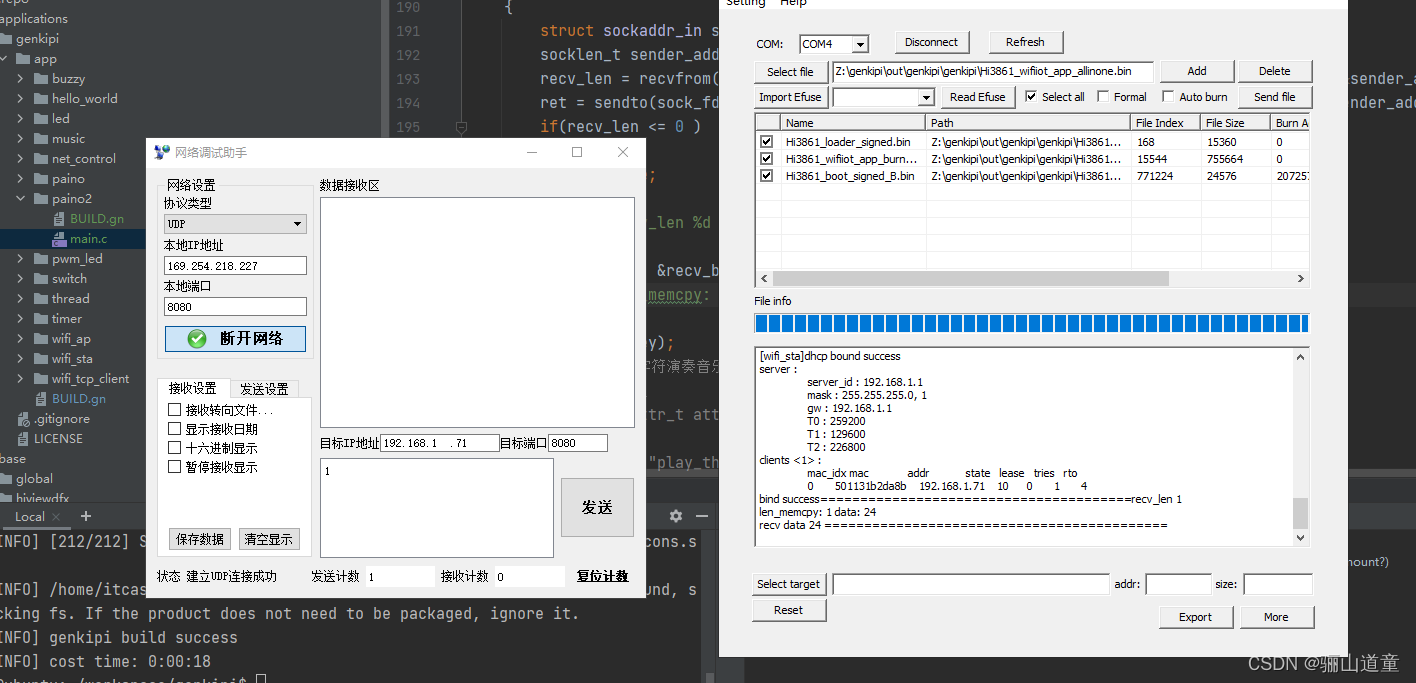1416x683 pixels.
Task: Click the Disconnect button
Action: [x=931, y=42]
